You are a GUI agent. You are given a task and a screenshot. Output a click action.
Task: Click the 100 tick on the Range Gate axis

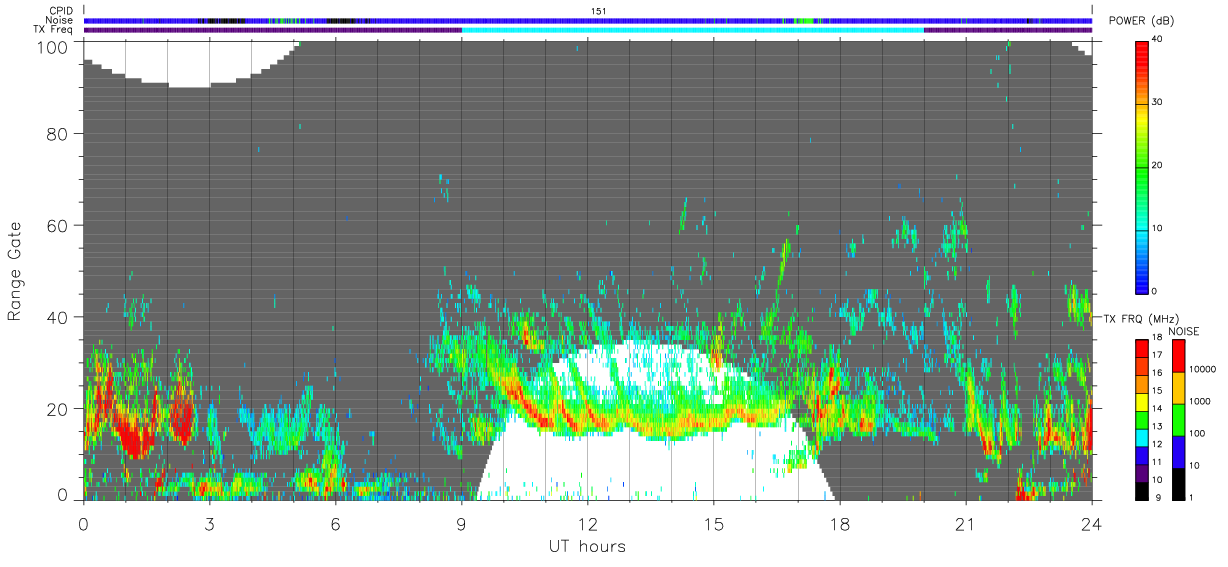point(54,47)
